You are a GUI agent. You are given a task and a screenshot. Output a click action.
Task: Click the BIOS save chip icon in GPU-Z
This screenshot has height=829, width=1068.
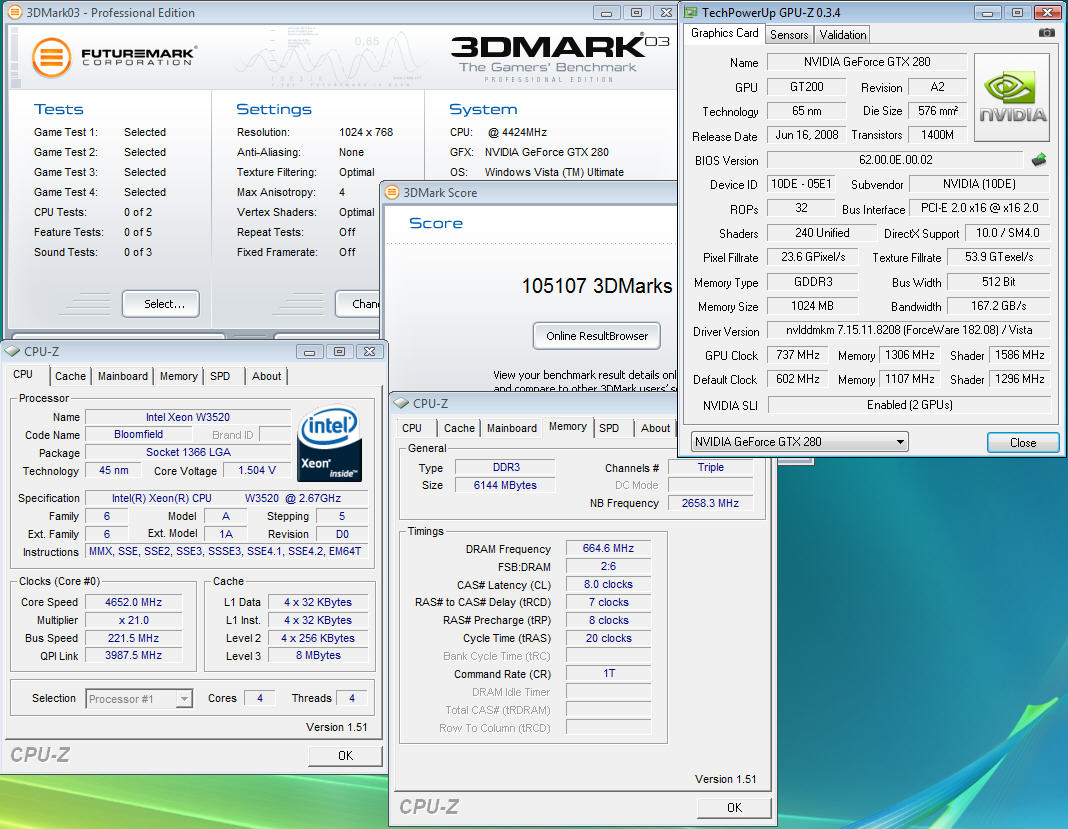1039,160
